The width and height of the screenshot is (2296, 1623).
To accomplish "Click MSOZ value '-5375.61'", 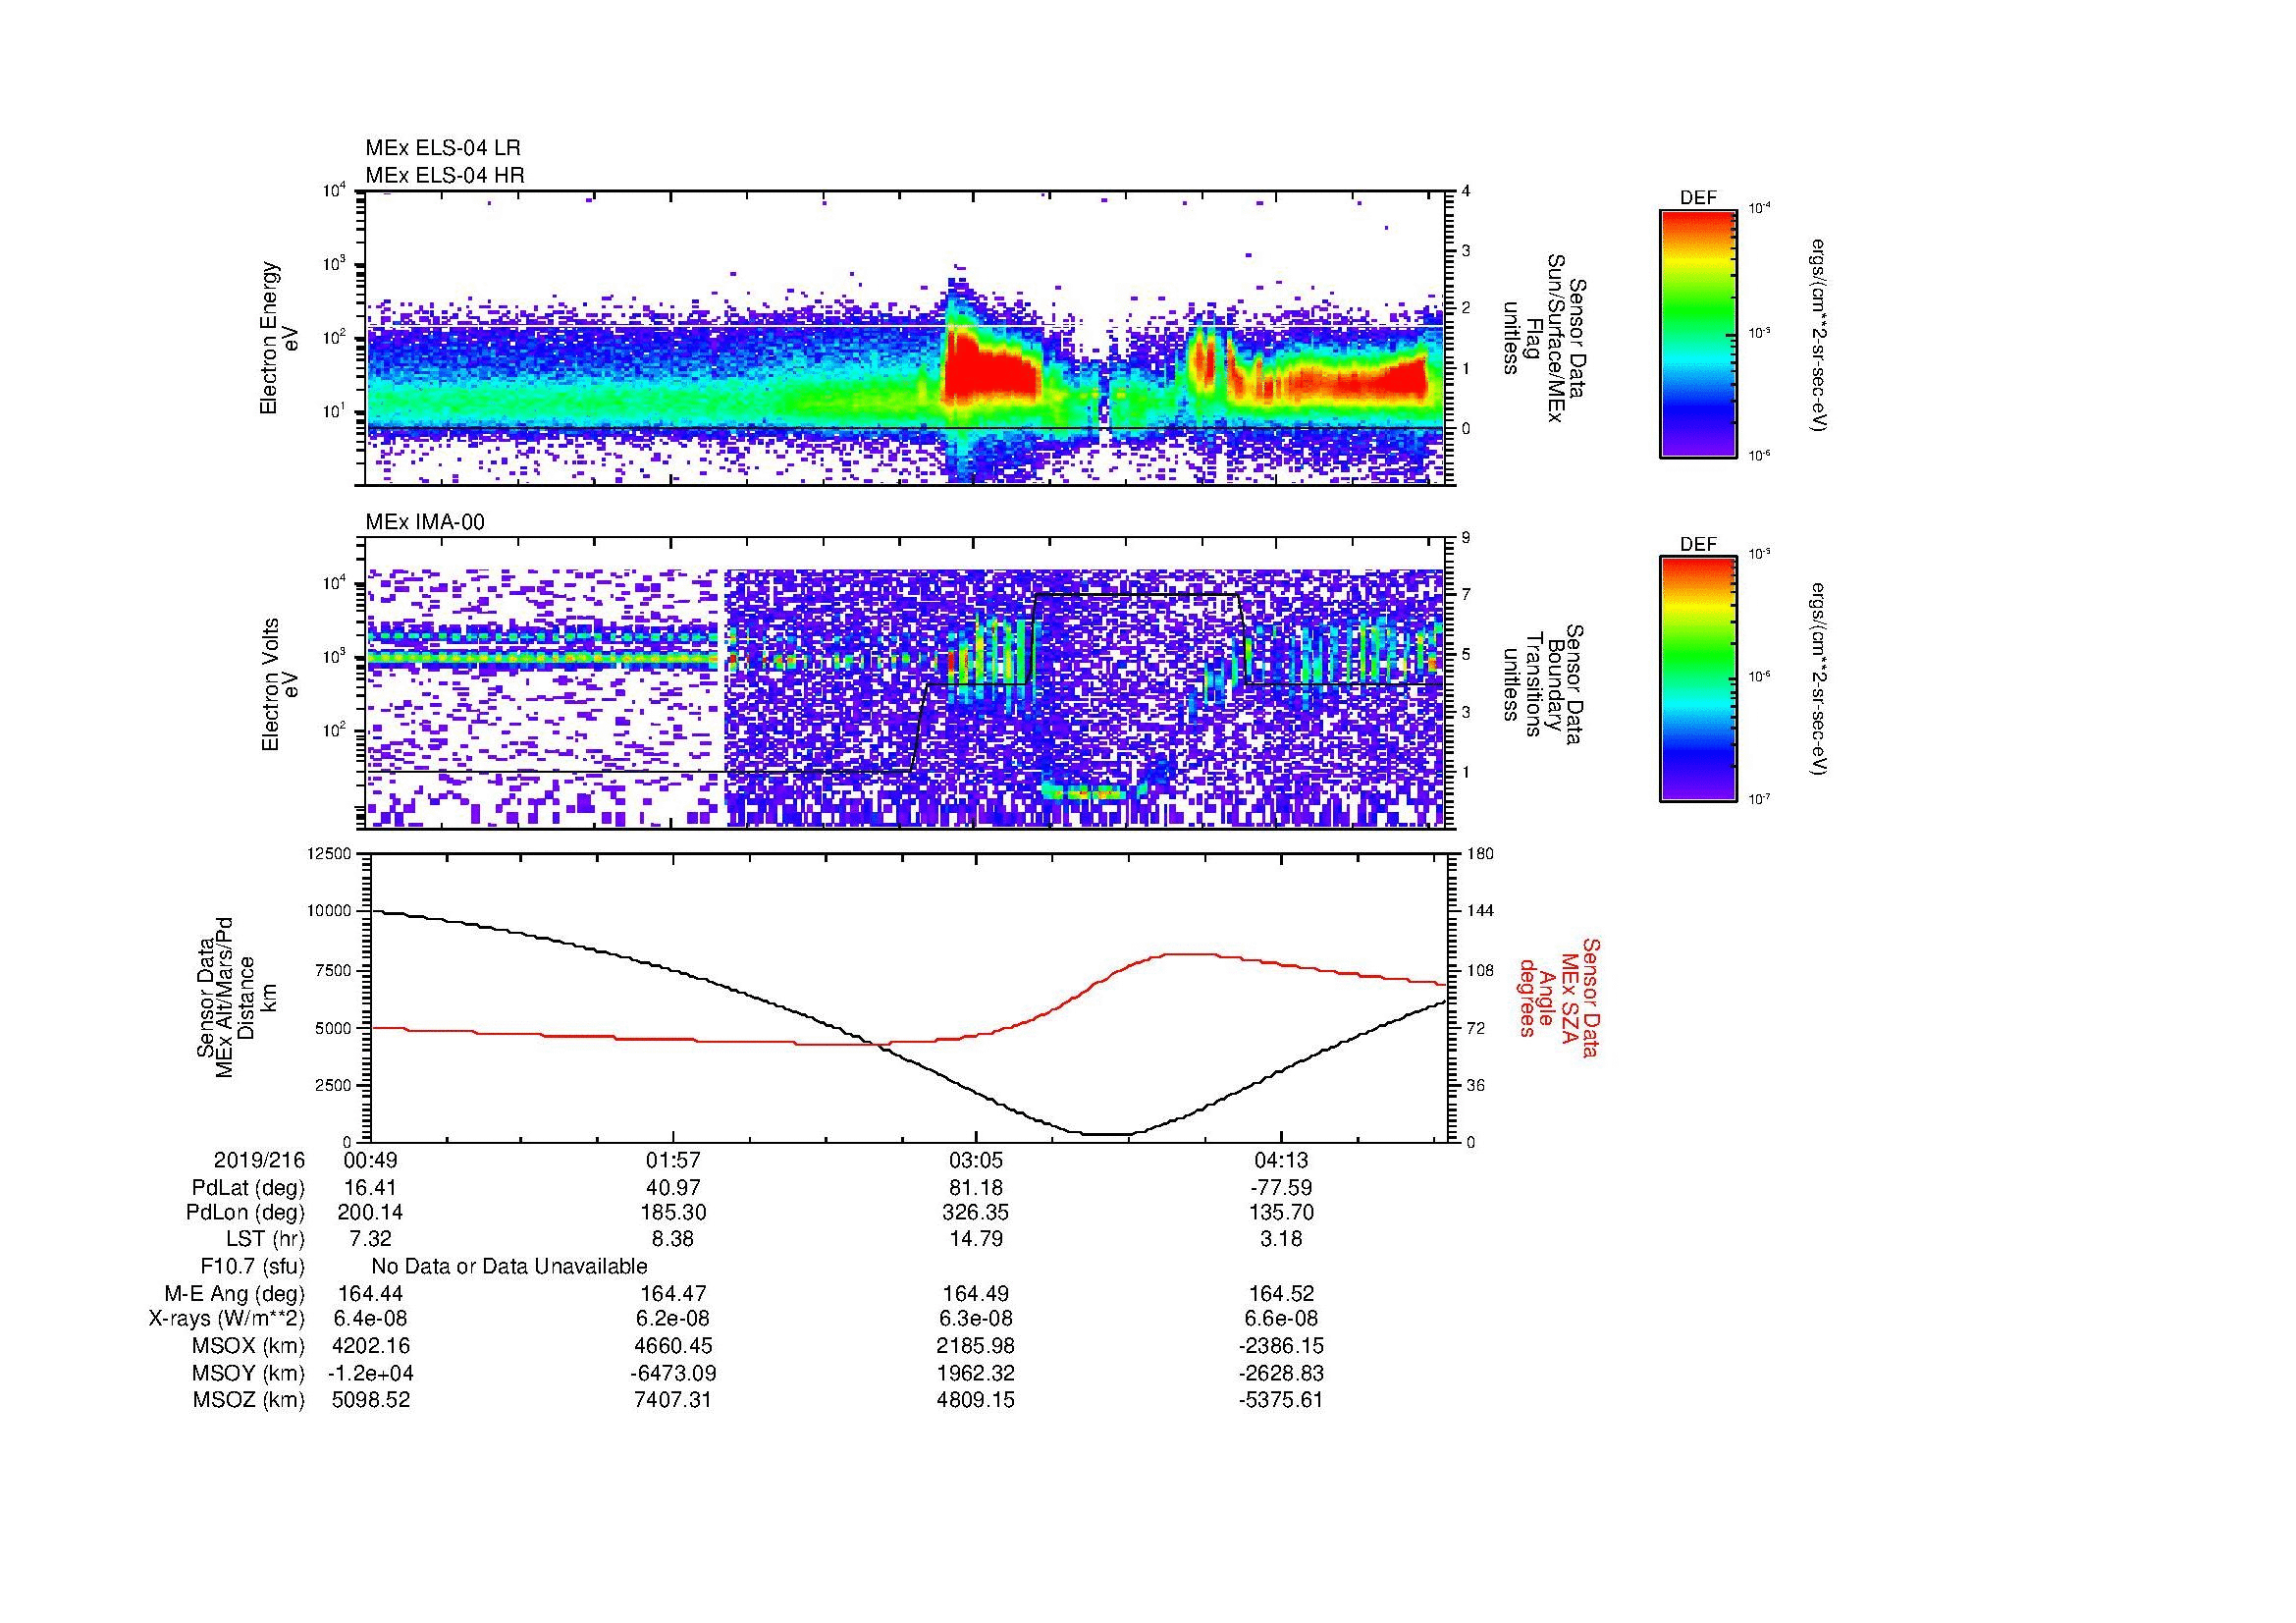I will click(1281, 1400).
